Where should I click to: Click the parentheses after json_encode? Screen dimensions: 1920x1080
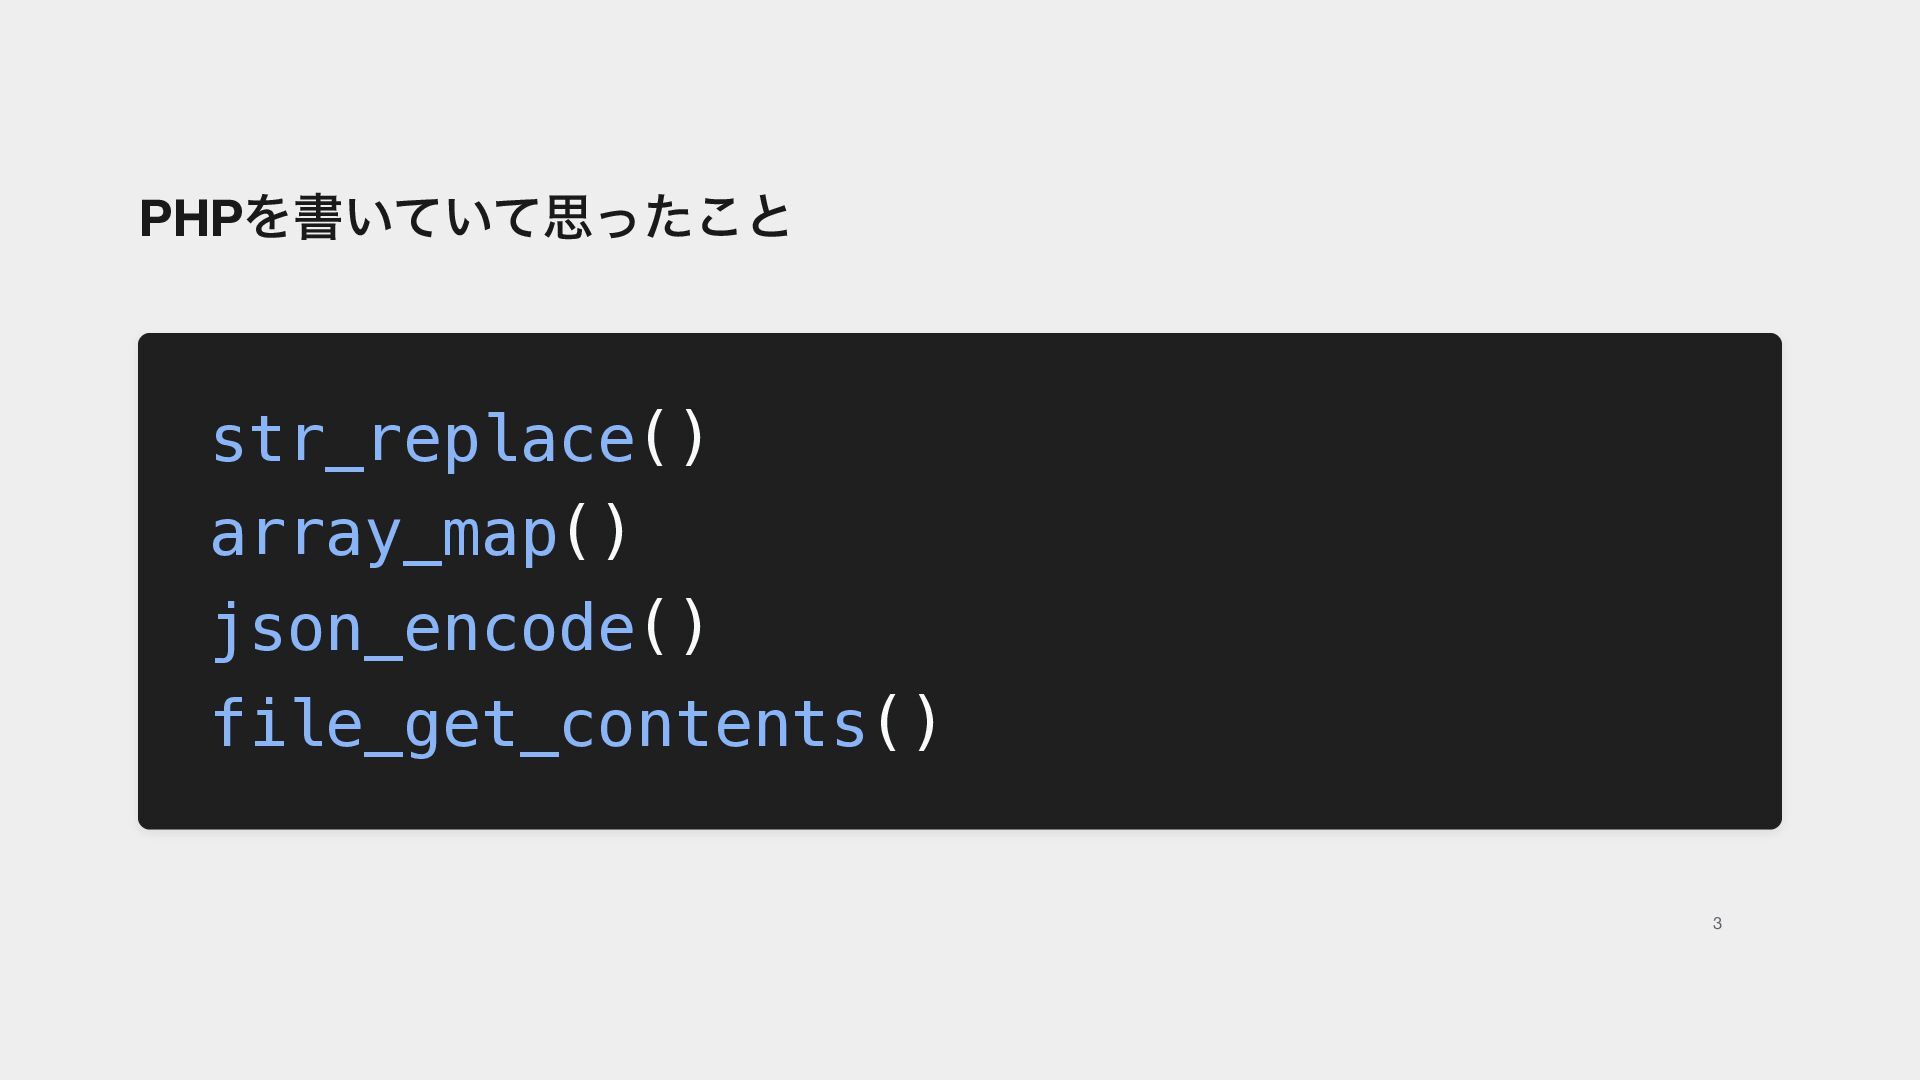coord(674,626)
